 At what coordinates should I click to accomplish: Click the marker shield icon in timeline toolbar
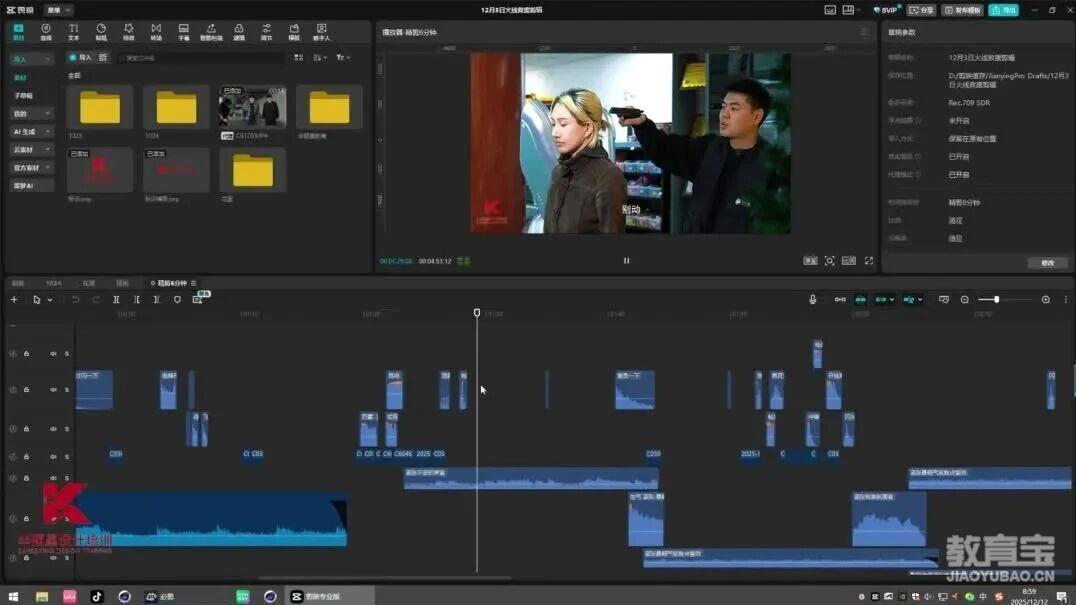177,300
